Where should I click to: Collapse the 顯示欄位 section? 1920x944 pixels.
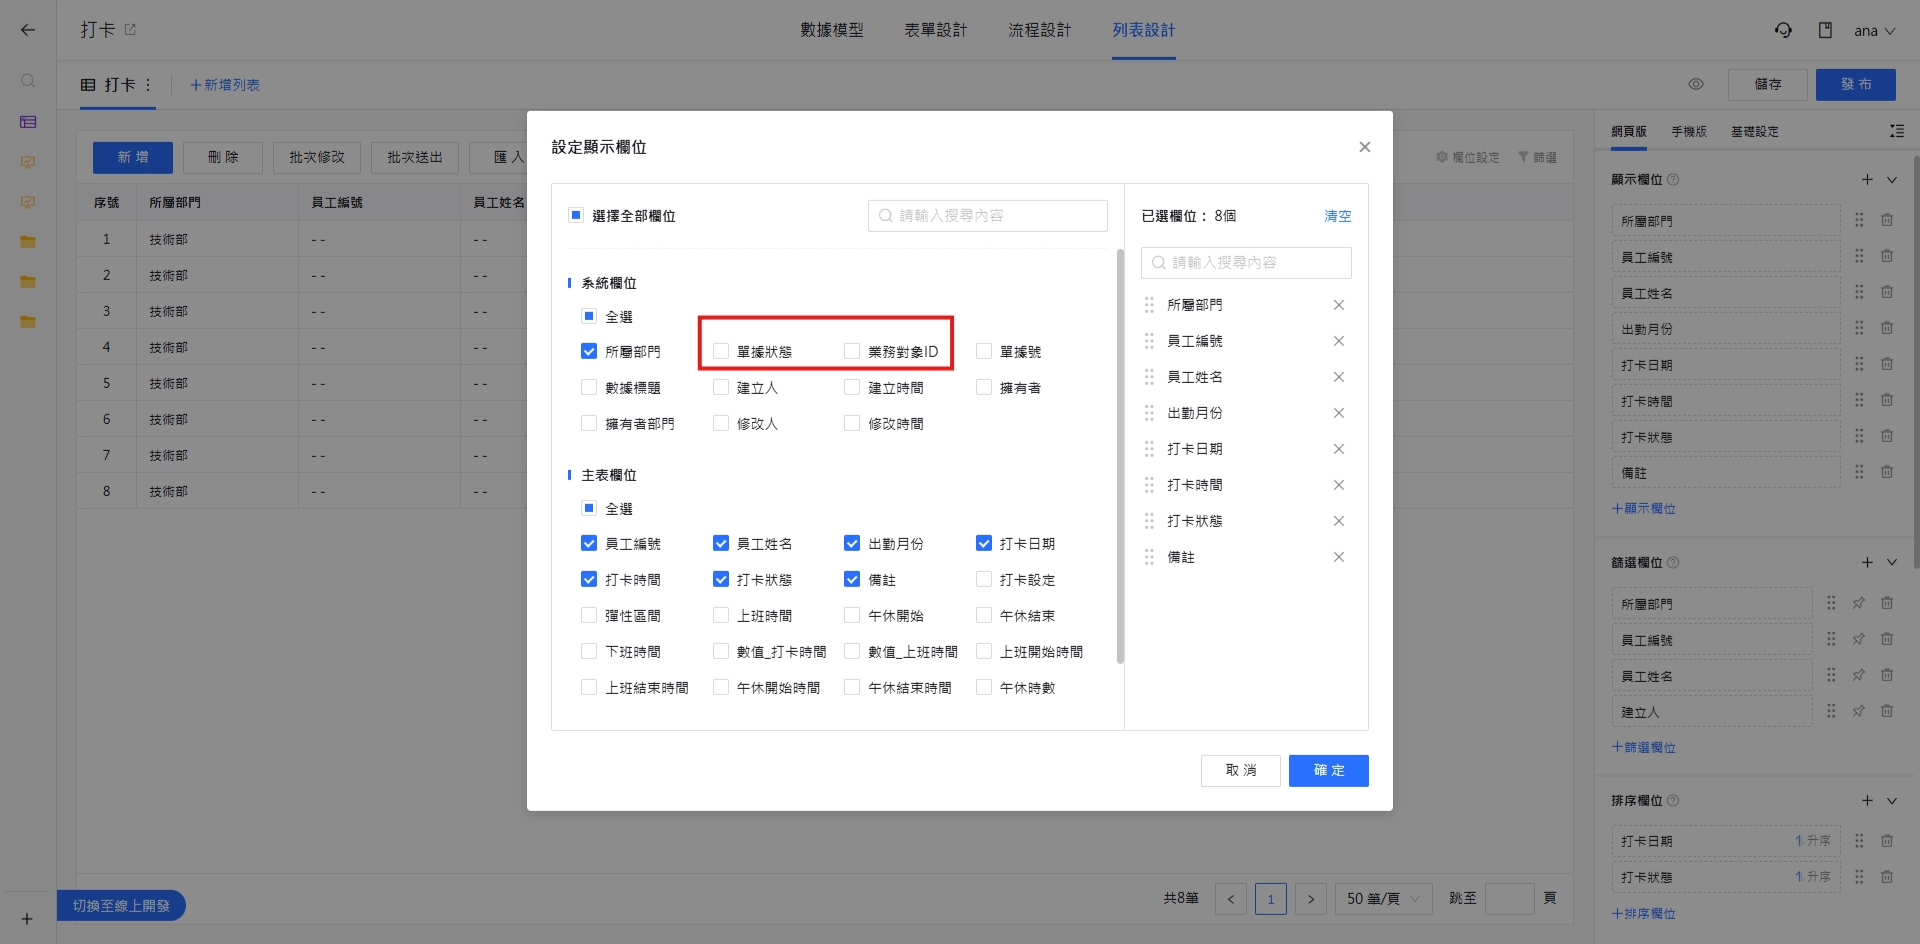pyautogui.click(x=1892, y=180)
